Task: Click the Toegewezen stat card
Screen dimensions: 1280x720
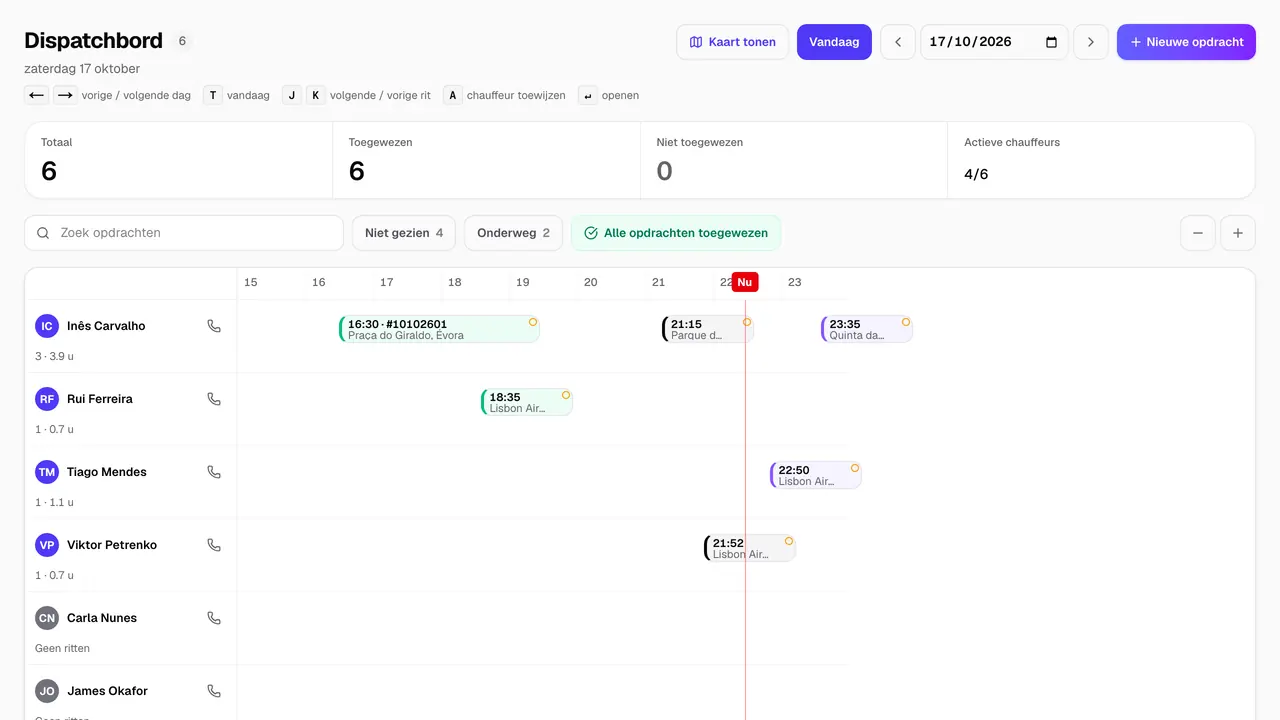Action: point(486,160)
